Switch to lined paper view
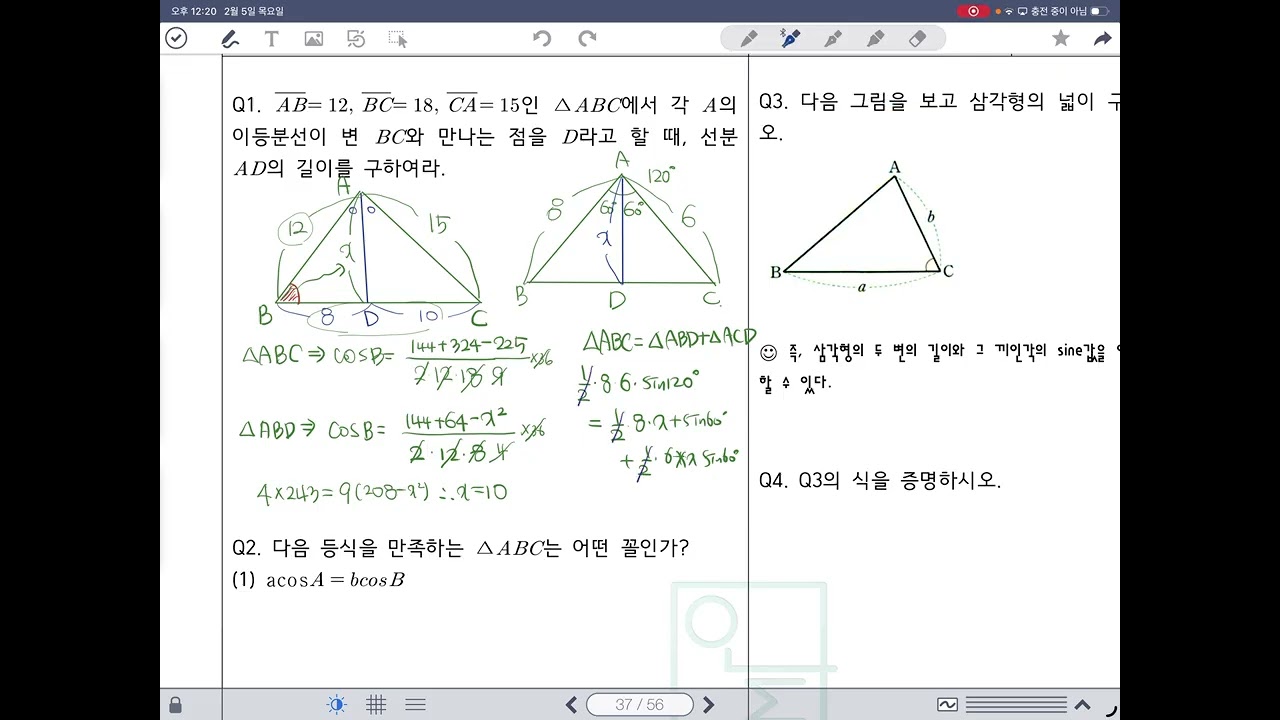 [x=416, y=705]
